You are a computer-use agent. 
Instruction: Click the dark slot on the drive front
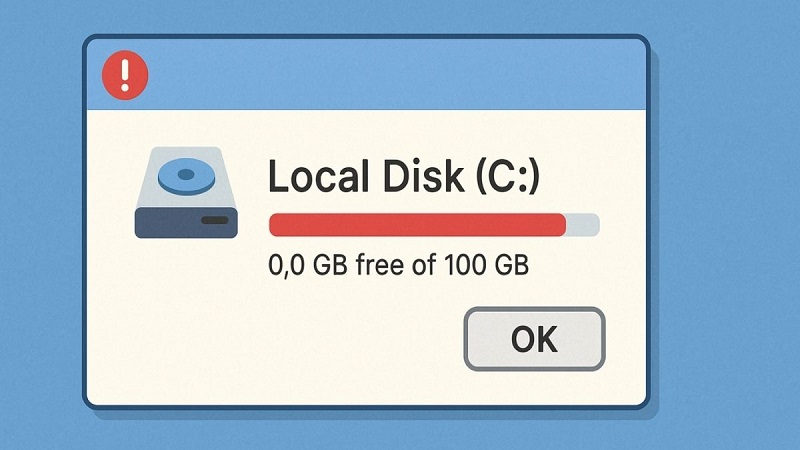click(213, 220)
